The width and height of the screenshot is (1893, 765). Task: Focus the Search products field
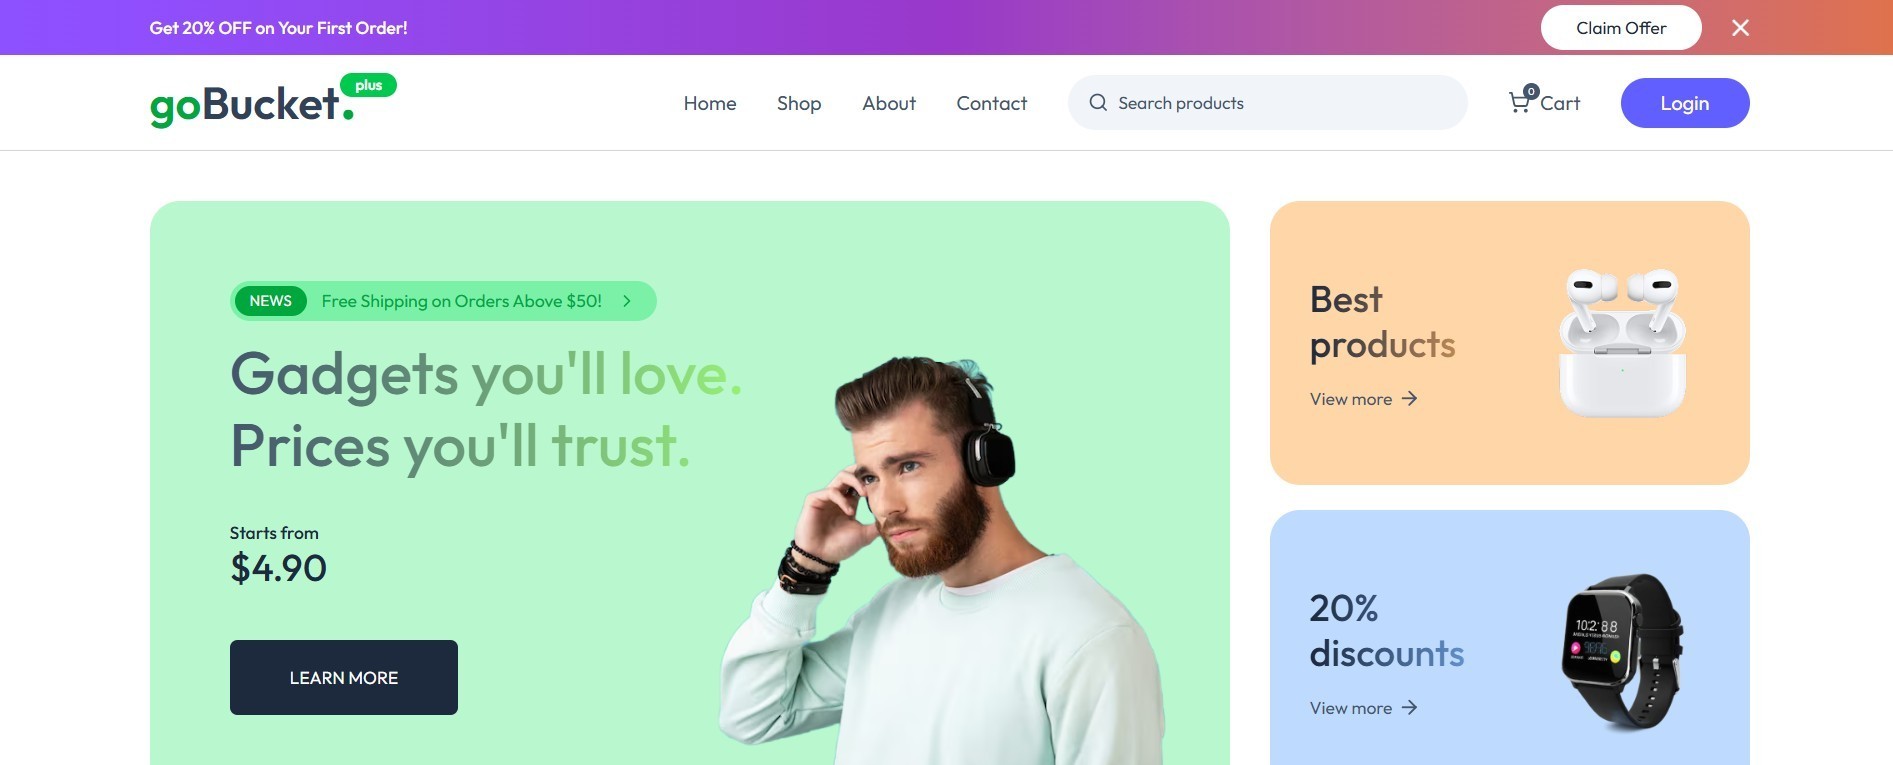tap(1268, 103)
